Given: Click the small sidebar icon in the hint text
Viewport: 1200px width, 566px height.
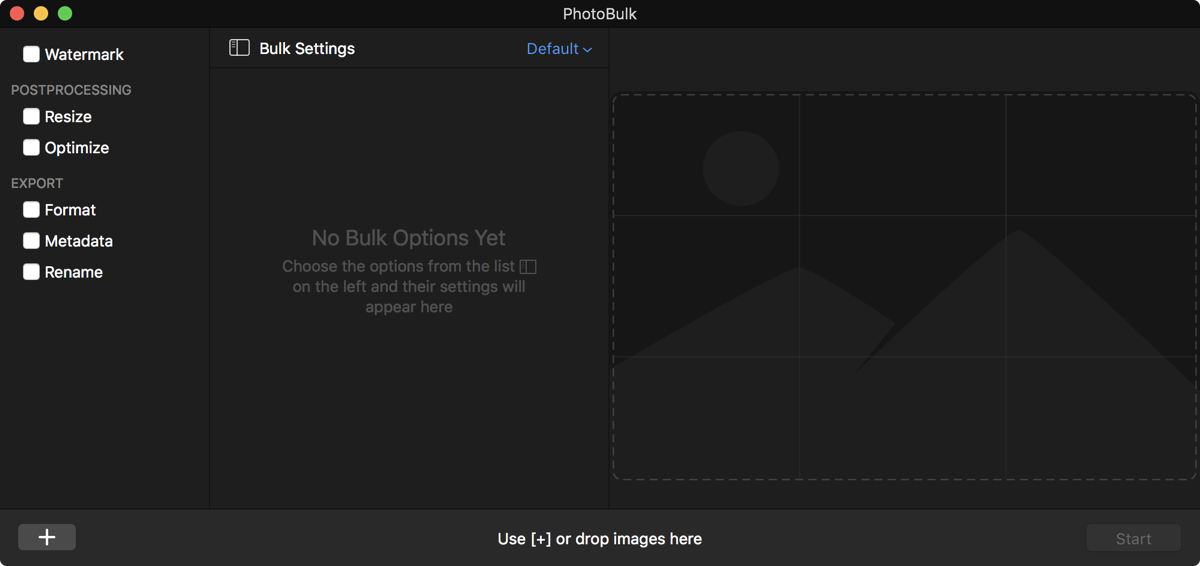Looking at the screenshot, I should point(528,267).
